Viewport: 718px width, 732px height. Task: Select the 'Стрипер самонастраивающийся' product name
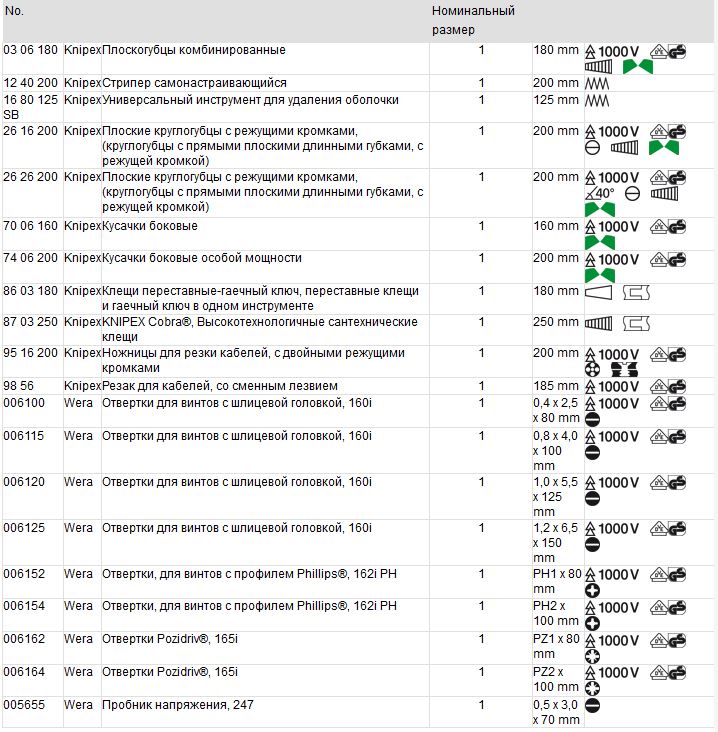point(194,83)
